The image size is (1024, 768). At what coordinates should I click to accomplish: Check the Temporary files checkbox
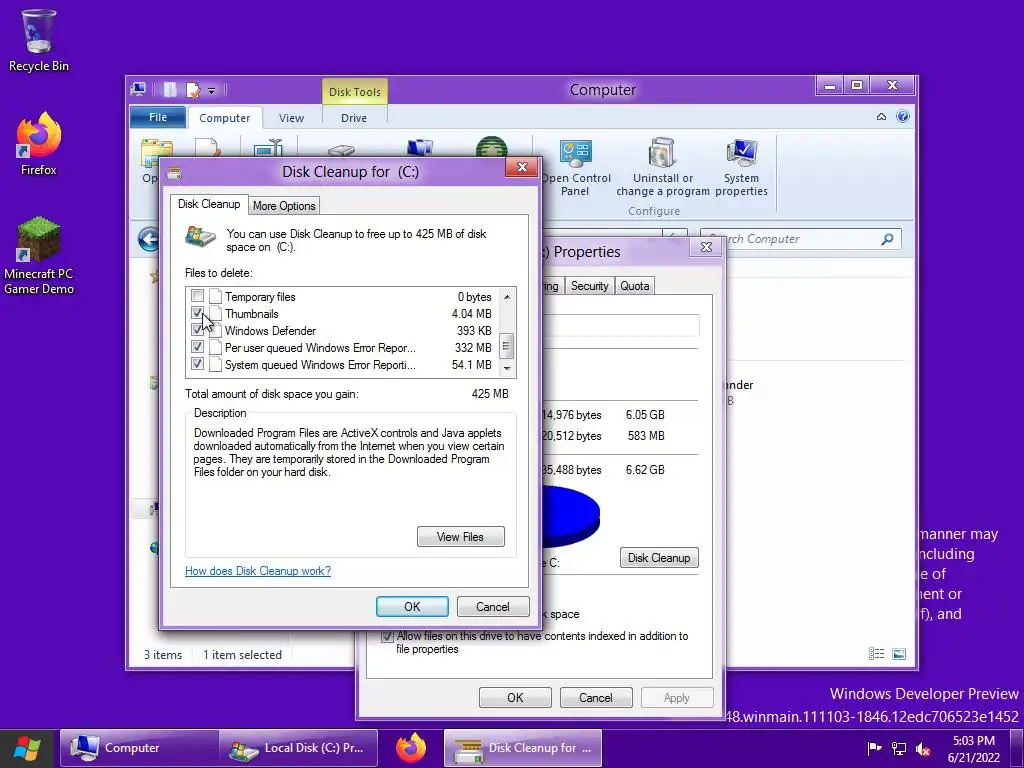coord(197,296)
